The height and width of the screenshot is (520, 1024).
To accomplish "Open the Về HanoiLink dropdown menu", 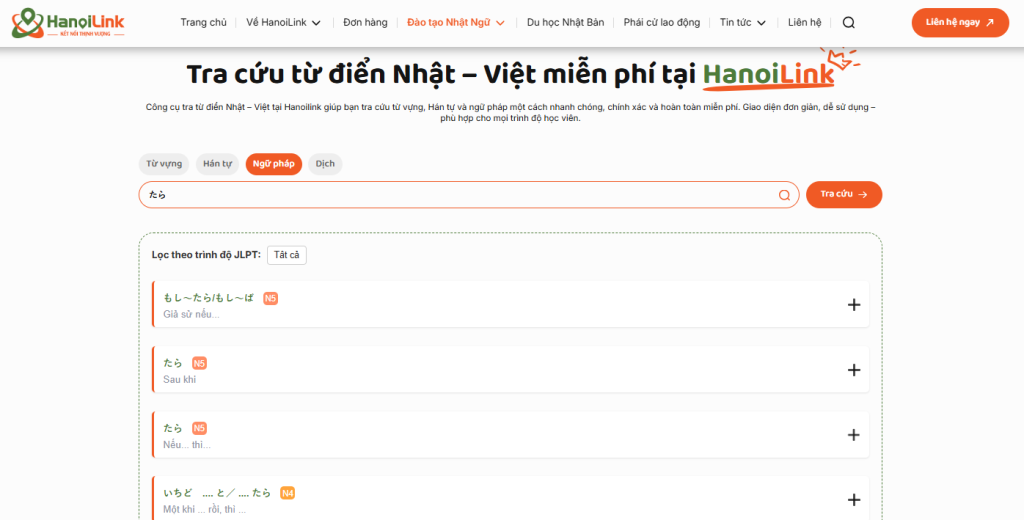I will pyautogui.click(x=283, y=22).
